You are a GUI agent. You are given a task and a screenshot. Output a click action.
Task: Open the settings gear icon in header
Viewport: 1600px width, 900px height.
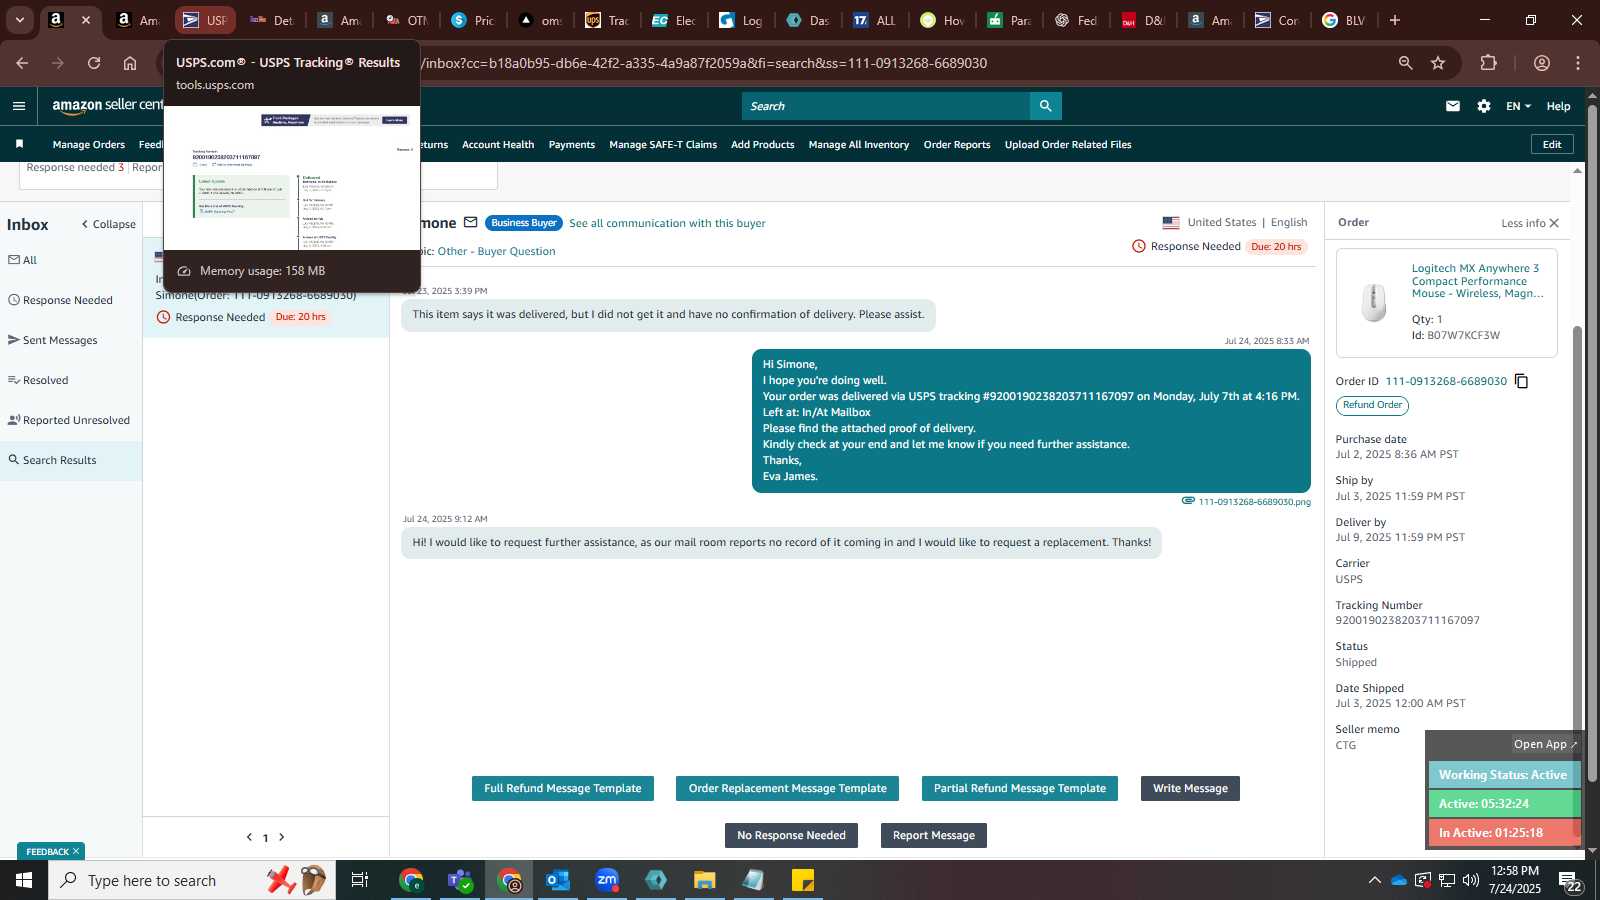pos(1484,106)
